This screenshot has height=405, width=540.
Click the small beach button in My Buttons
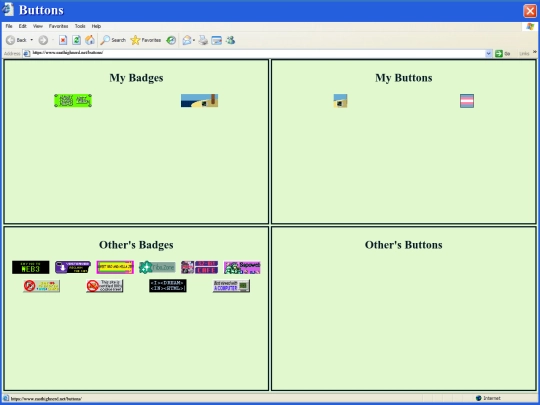coord(340,101)
